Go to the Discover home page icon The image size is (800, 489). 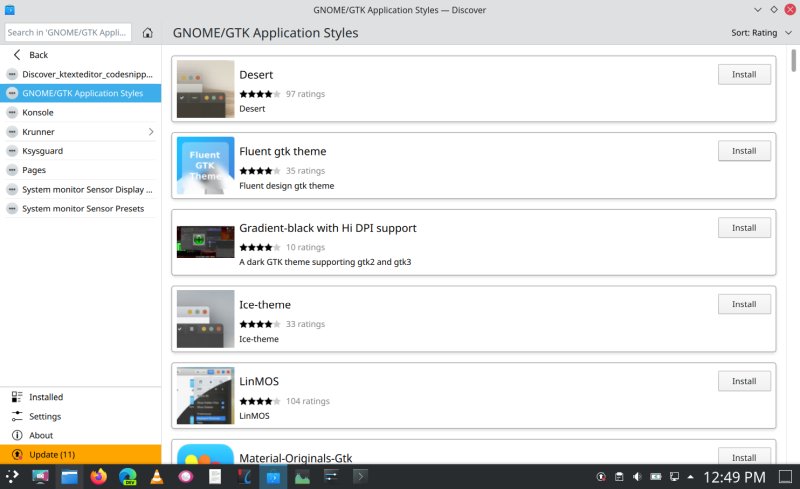tap(147, 33)
